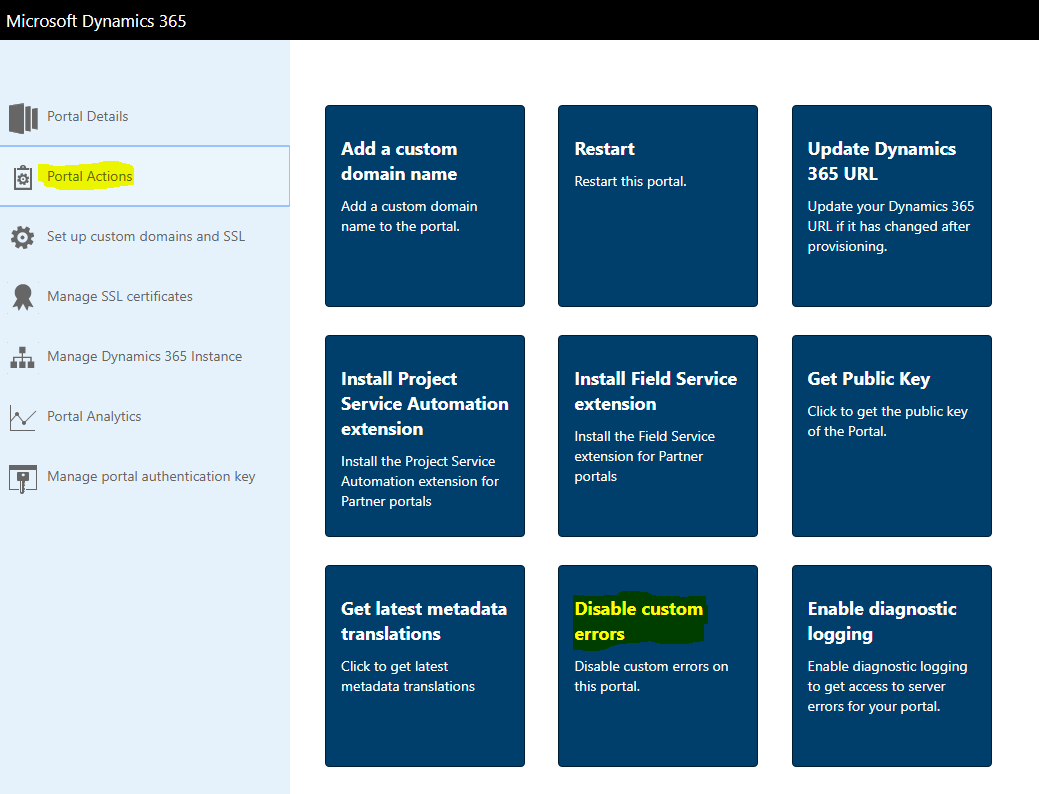The image size is (1039, 794).
Task: Click the Add a custom domain name tile
Action: tap(425, 205)
